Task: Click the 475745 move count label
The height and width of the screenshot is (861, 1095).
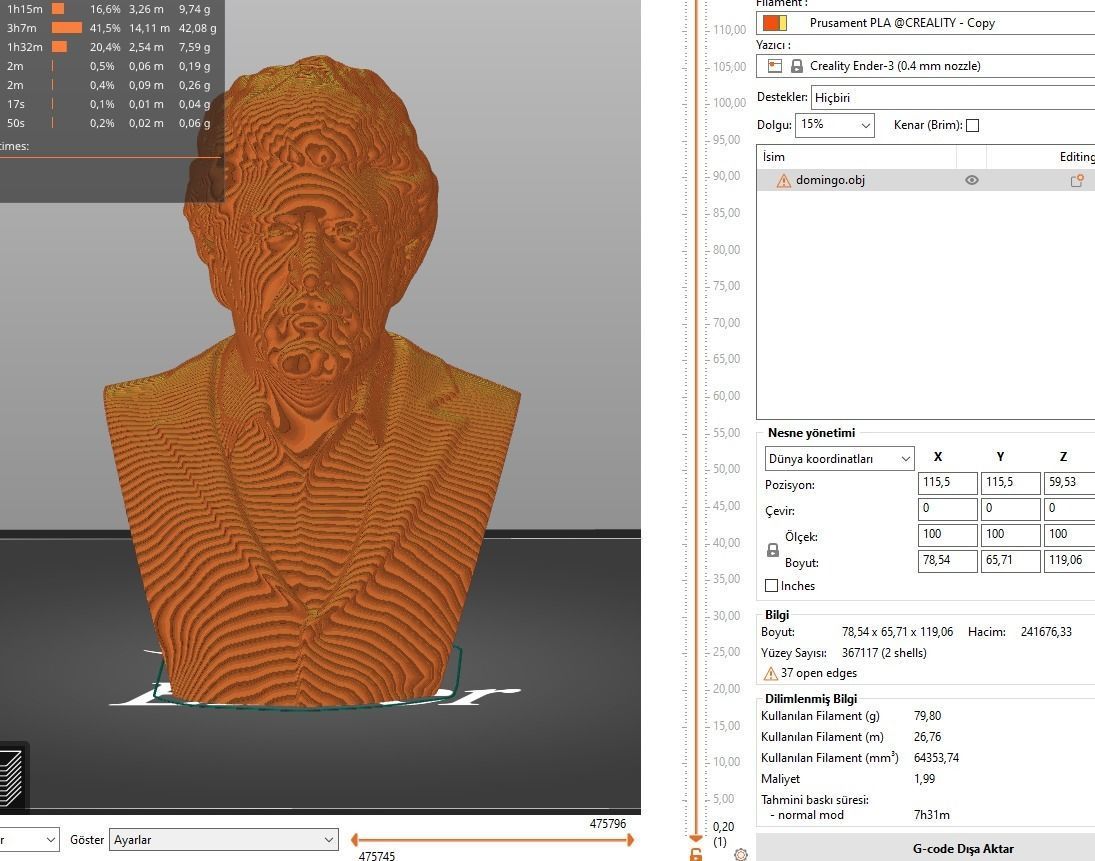Action: click(377, 855)
